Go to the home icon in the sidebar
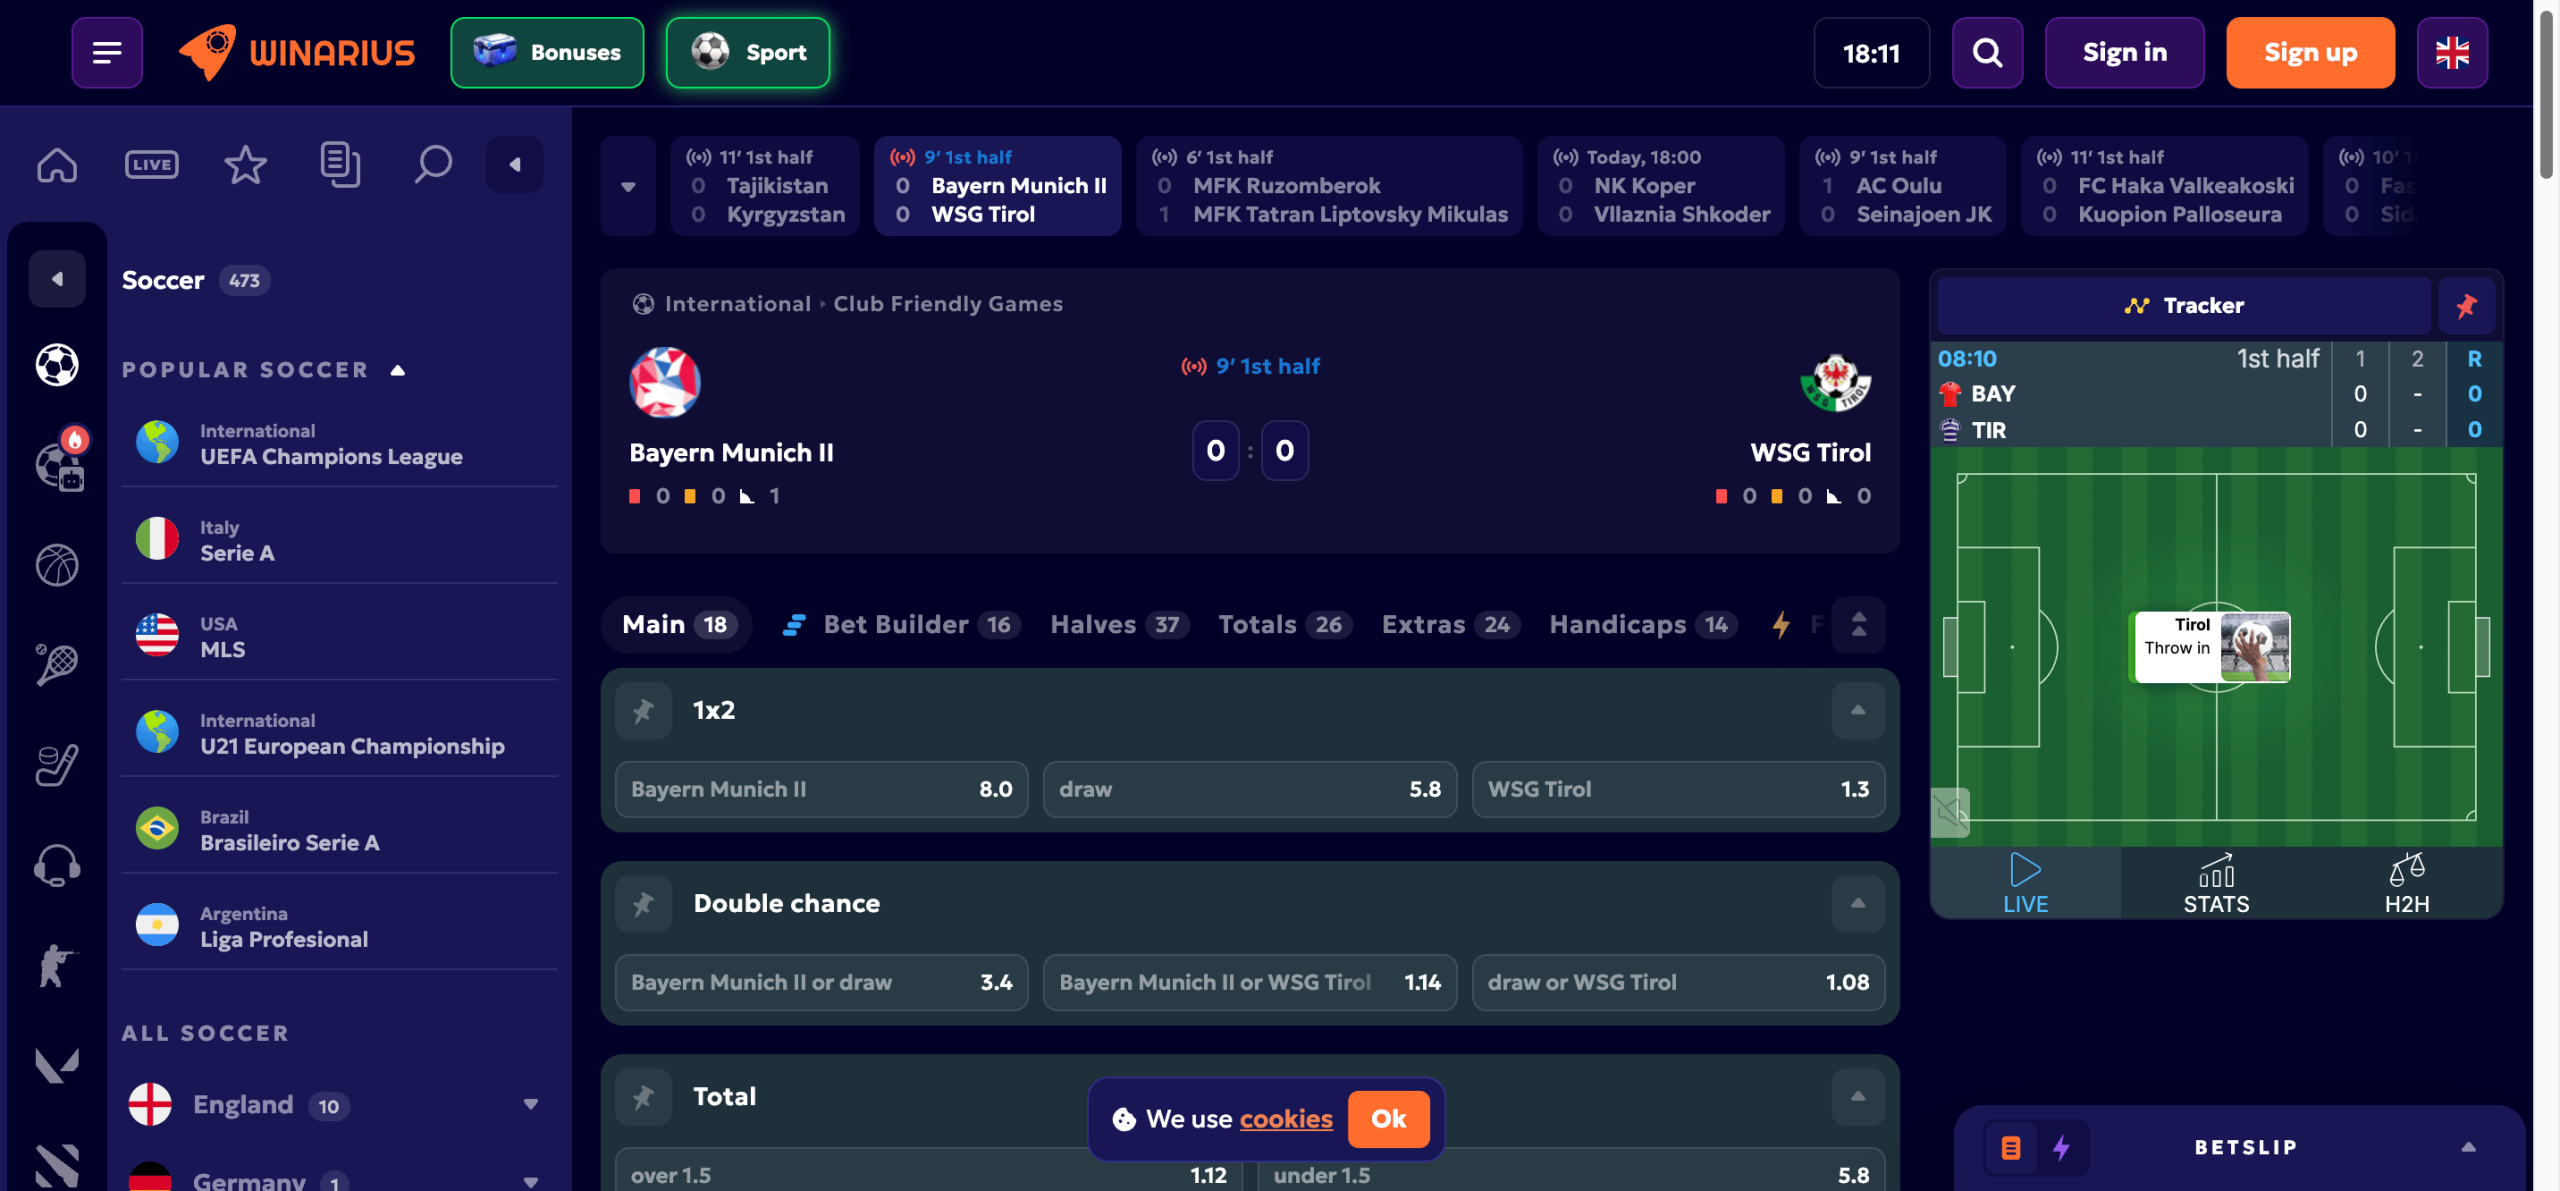The image size is (2560, 1191). click(57, 165)
